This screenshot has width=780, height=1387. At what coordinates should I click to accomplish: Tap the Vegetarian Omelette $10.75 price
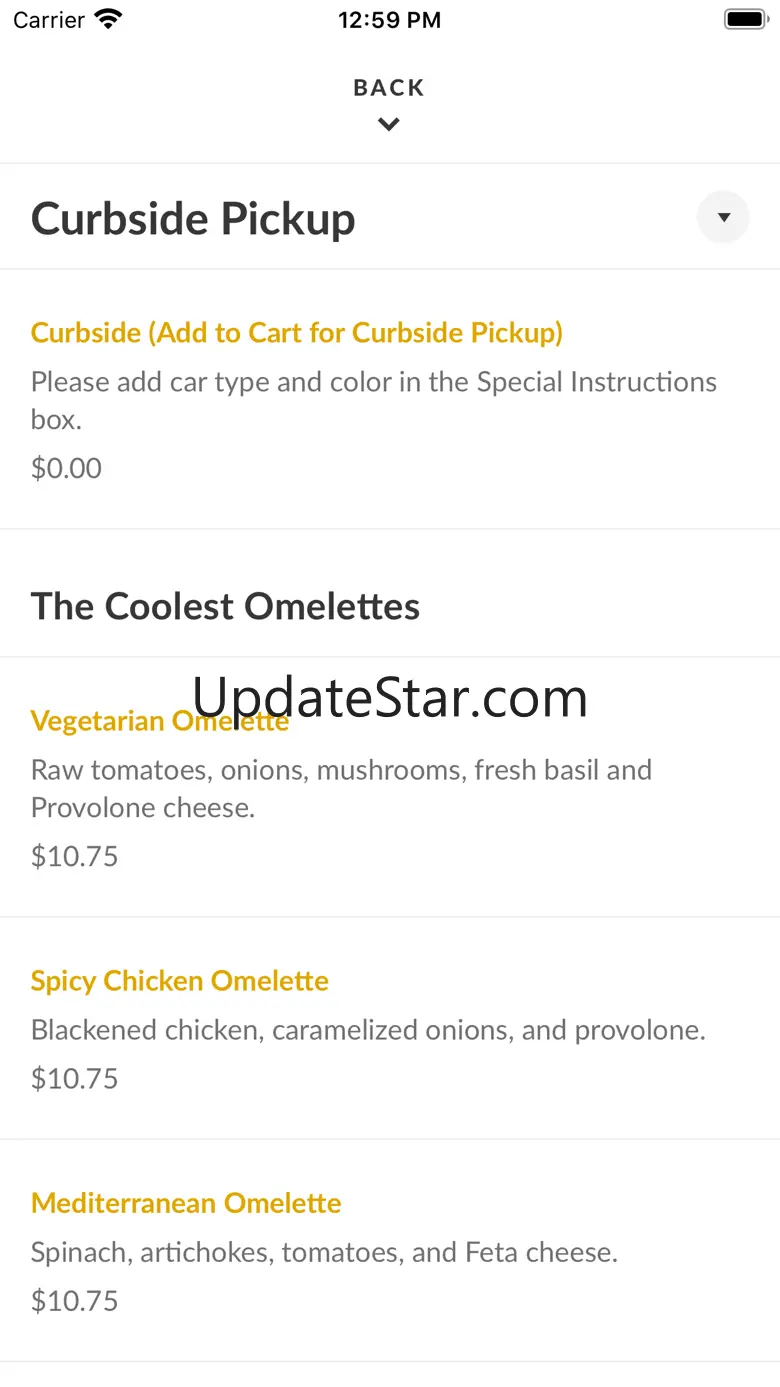(x=74, y=856)
